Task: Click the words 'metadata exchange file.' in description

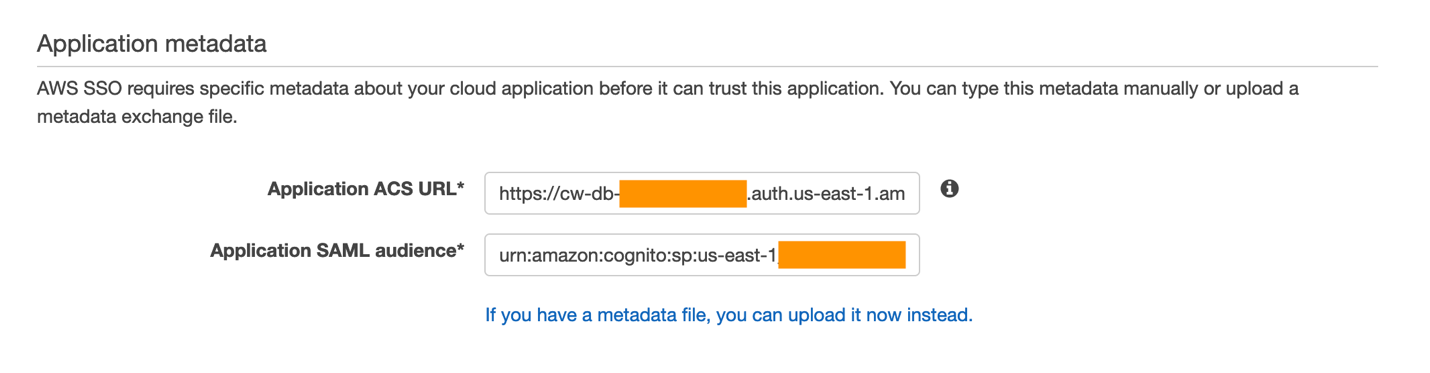Action: [x=139, y=116]
